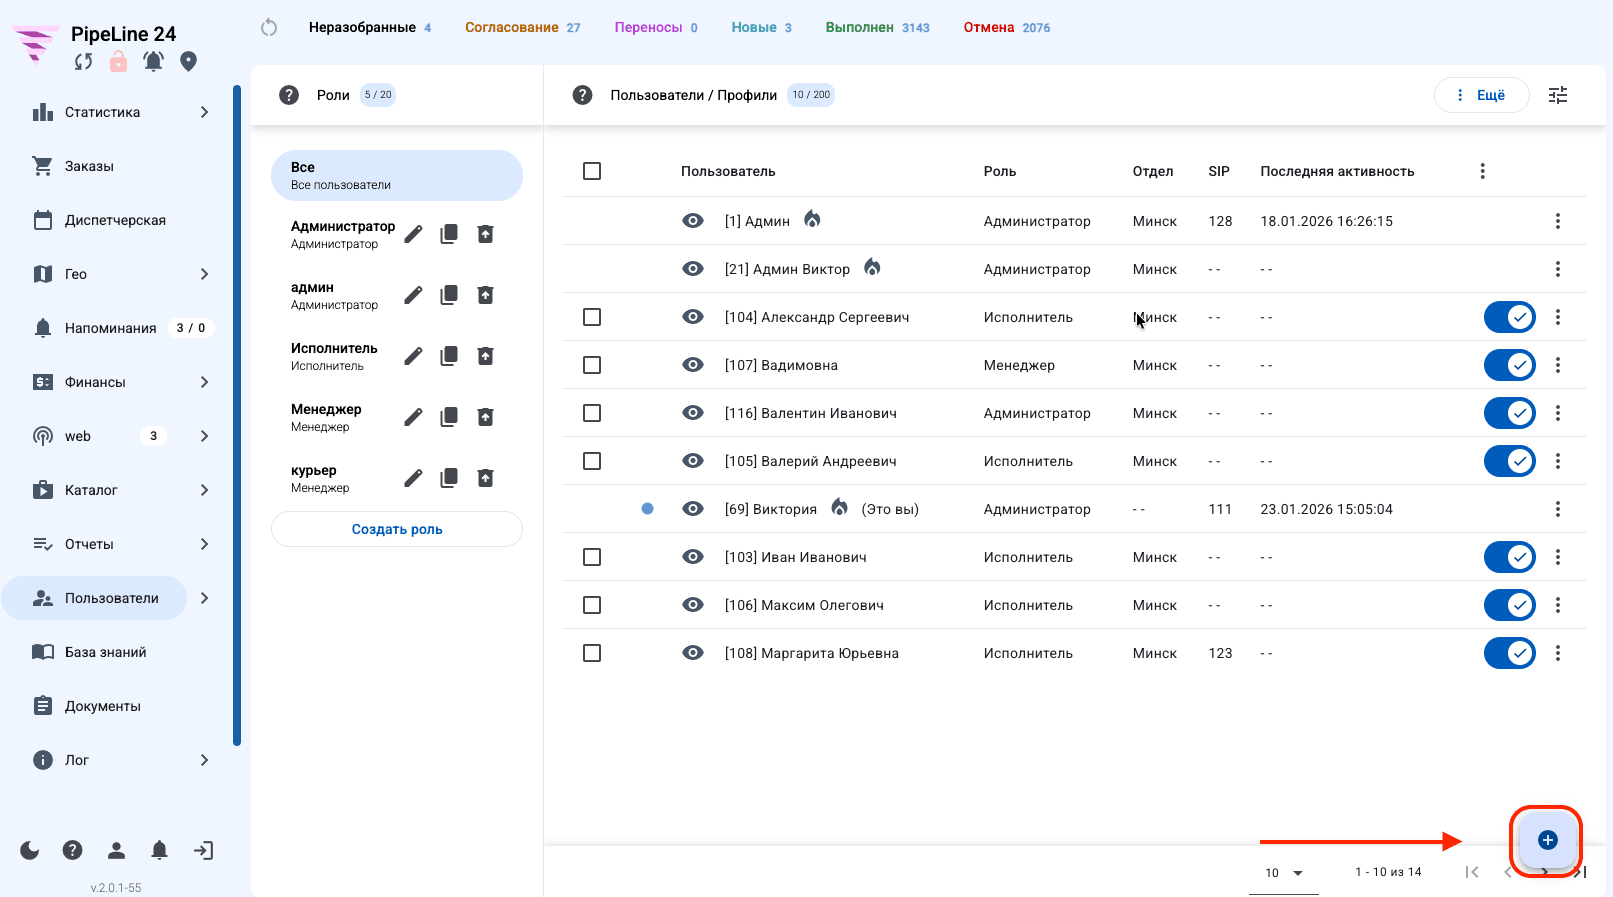Expand the Финансы section chevron
This screenshot has height=897, width=1613.
click(204, 382)
